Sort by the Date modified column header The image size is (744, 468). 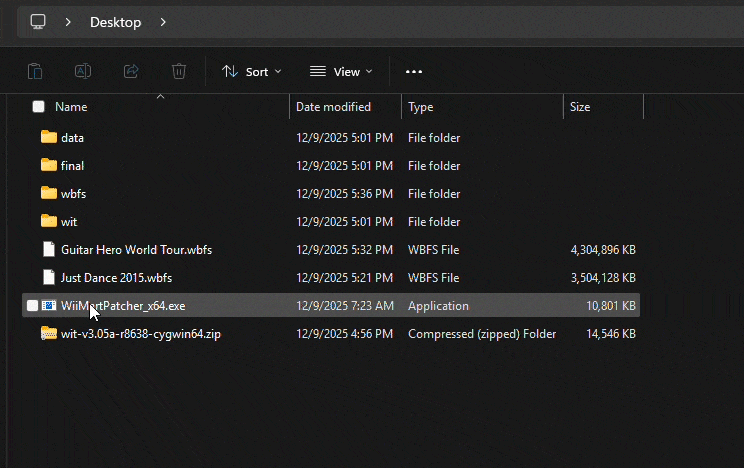333,107
